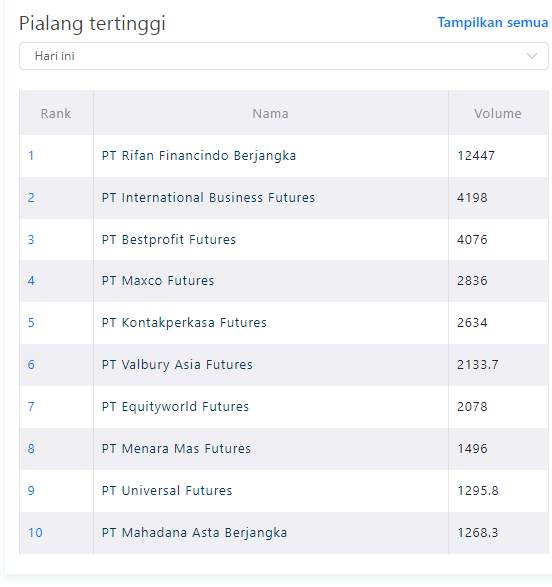552x587 pixels.
Task: Open the Hari ini period dropdown
Action: (x=284, y=56)
